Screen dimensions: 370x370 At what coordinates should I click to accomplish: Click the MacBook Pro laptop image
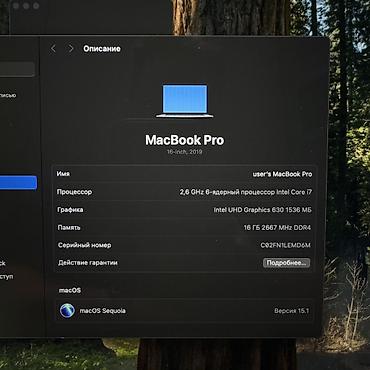tap(185, 101)
